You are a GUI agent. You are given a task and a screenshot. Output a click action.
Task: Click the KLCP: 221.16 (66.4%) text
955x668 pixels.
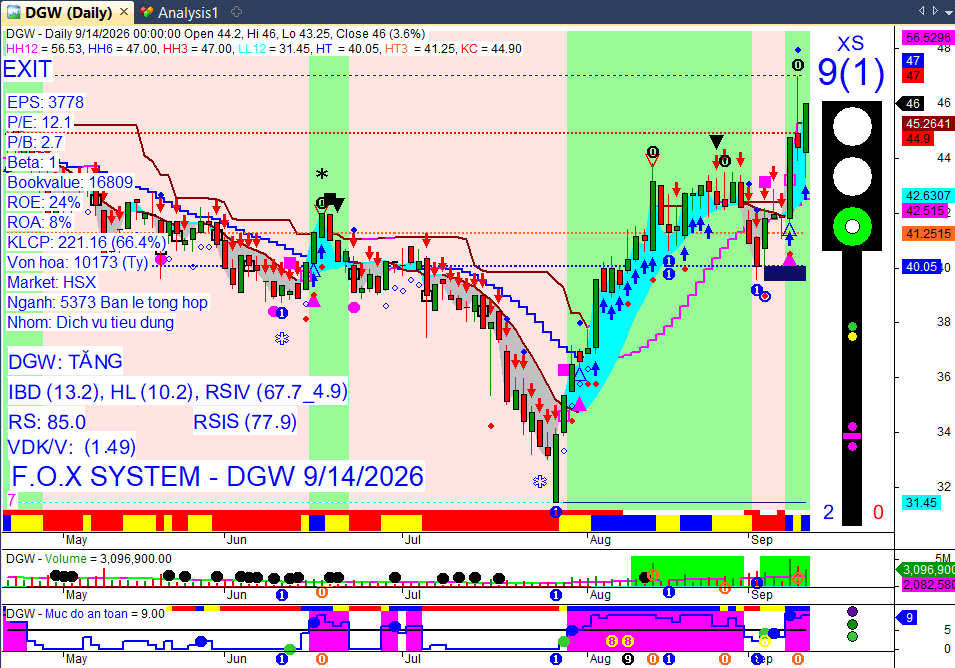[x=86, y=242]
